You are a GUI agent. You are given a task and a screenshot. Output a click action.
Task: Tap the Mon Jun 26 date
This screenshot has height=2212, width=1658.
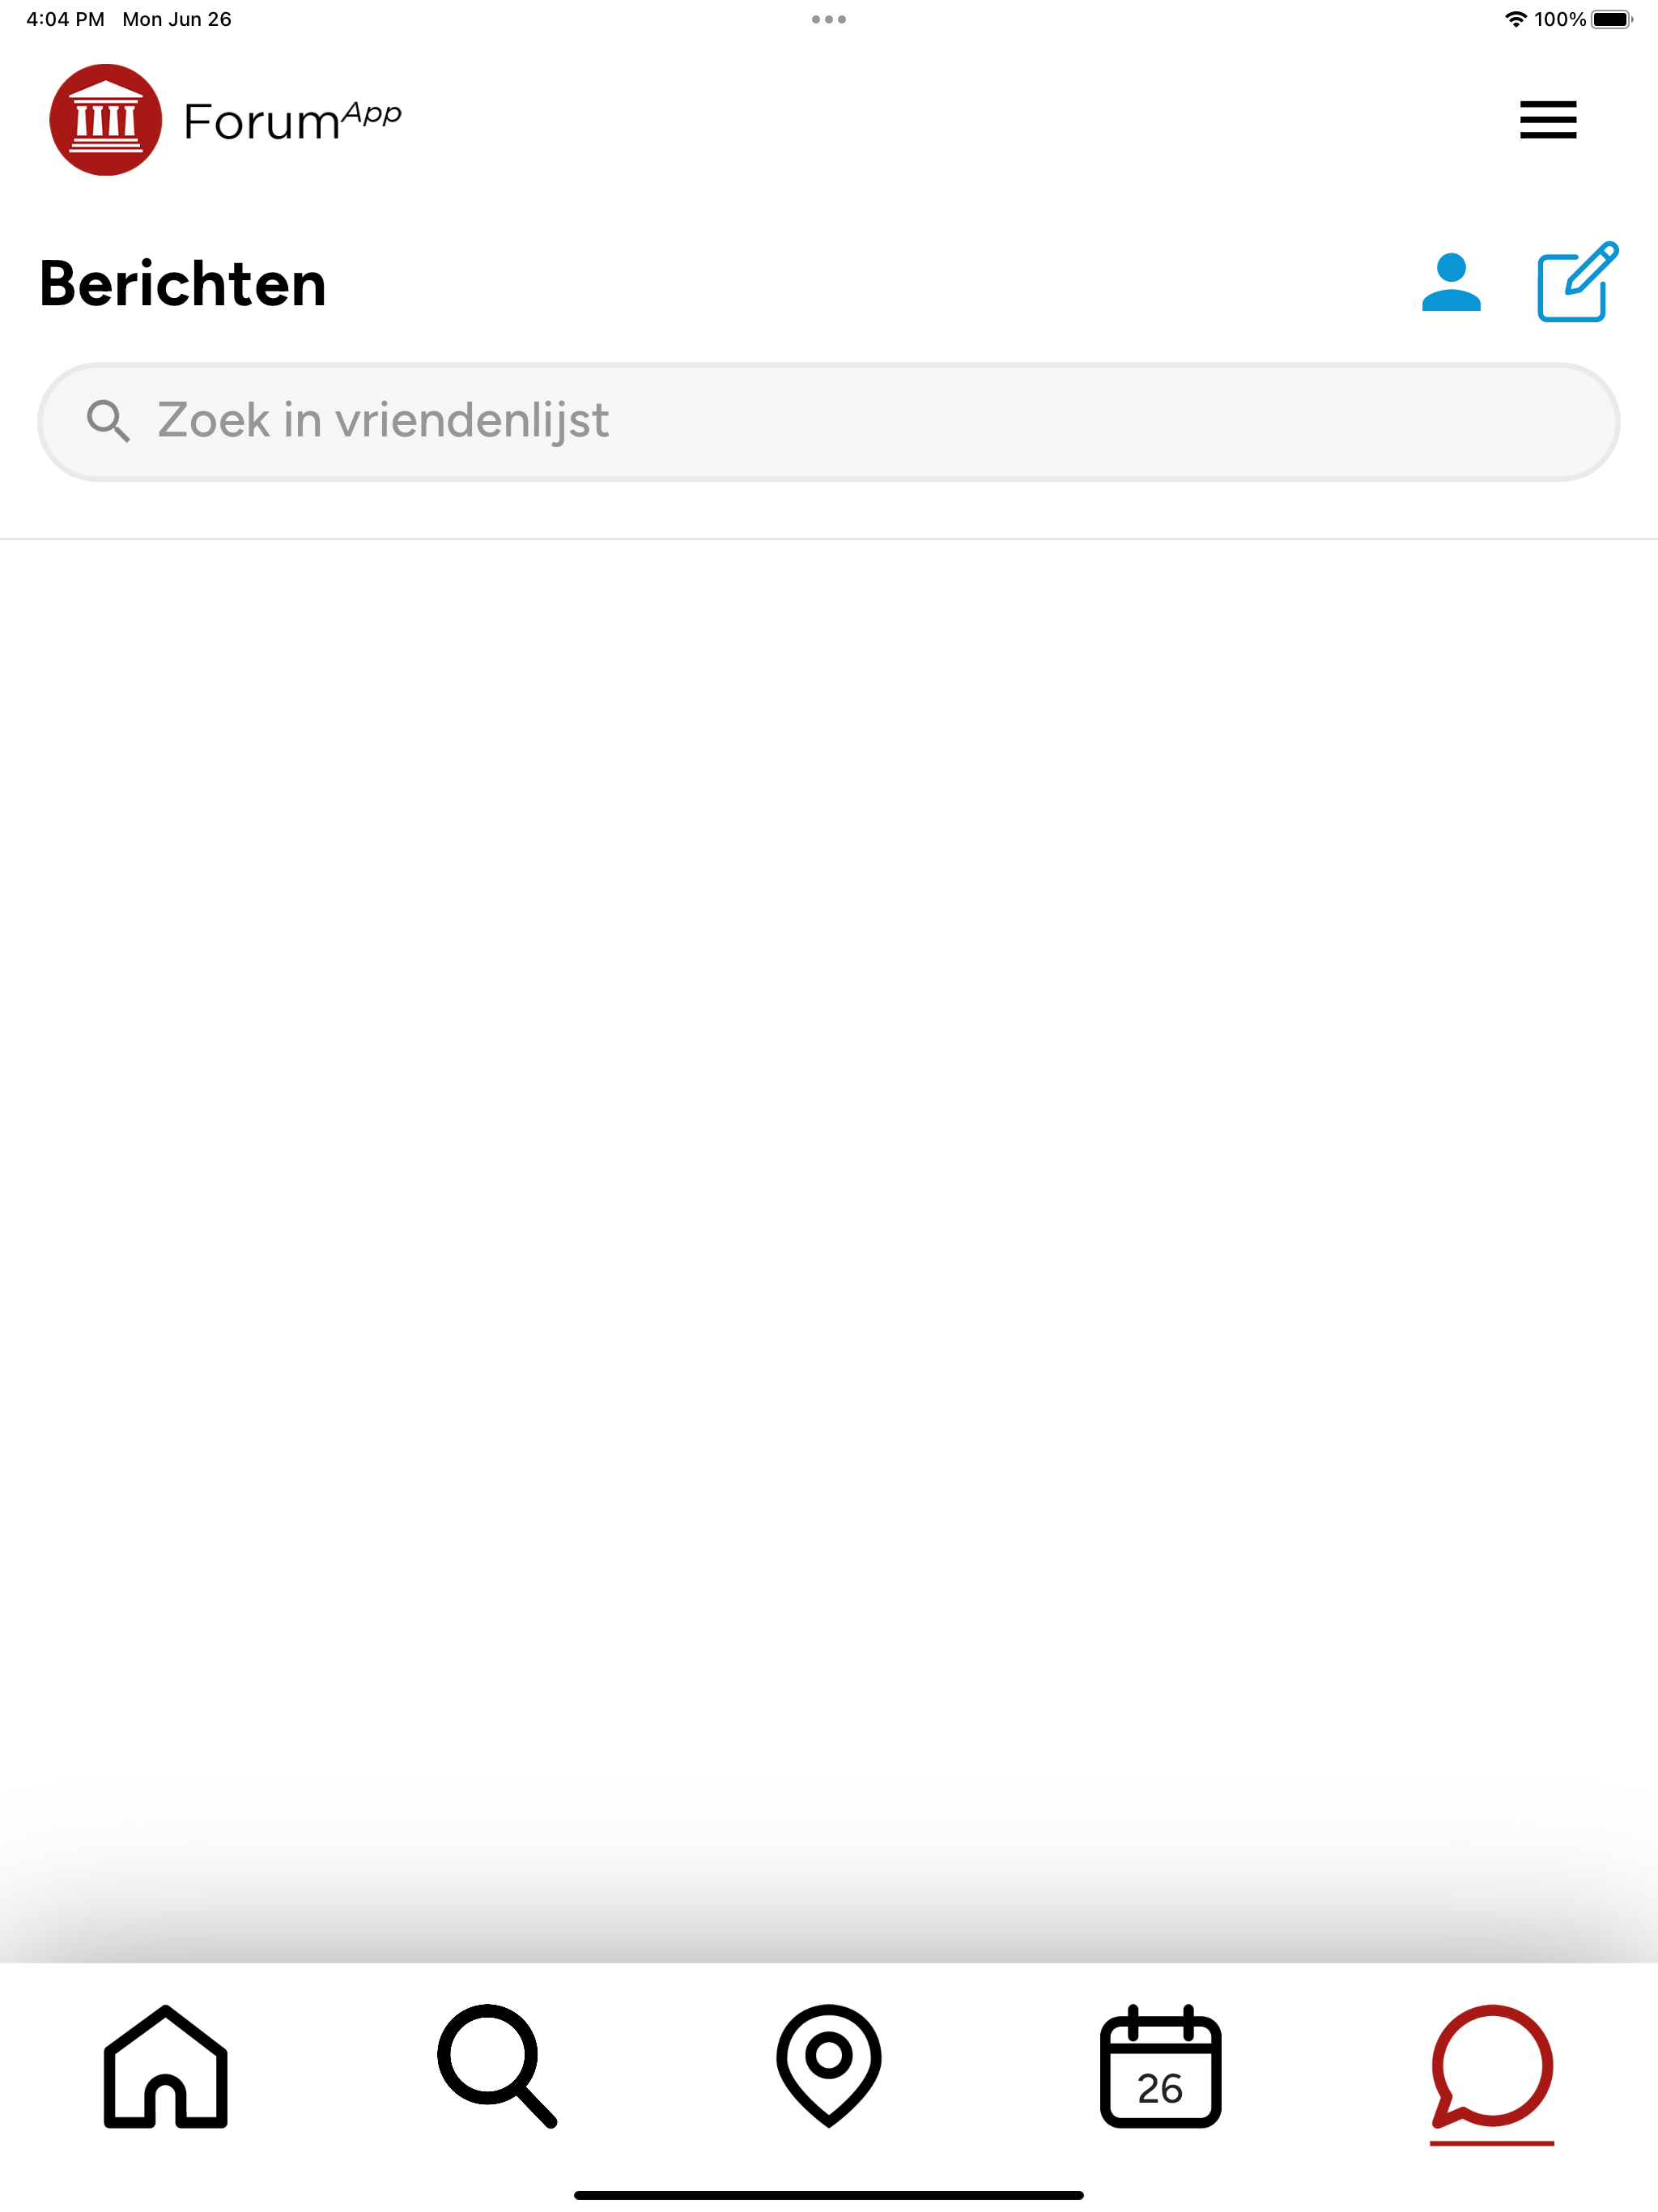click(x=177, y=19)
